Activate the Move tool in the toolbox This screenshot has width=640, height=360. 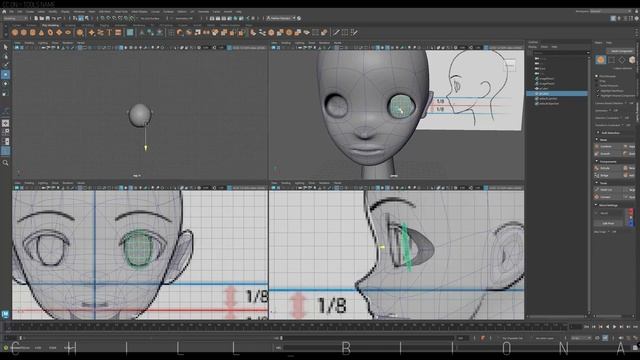point(5,75)
